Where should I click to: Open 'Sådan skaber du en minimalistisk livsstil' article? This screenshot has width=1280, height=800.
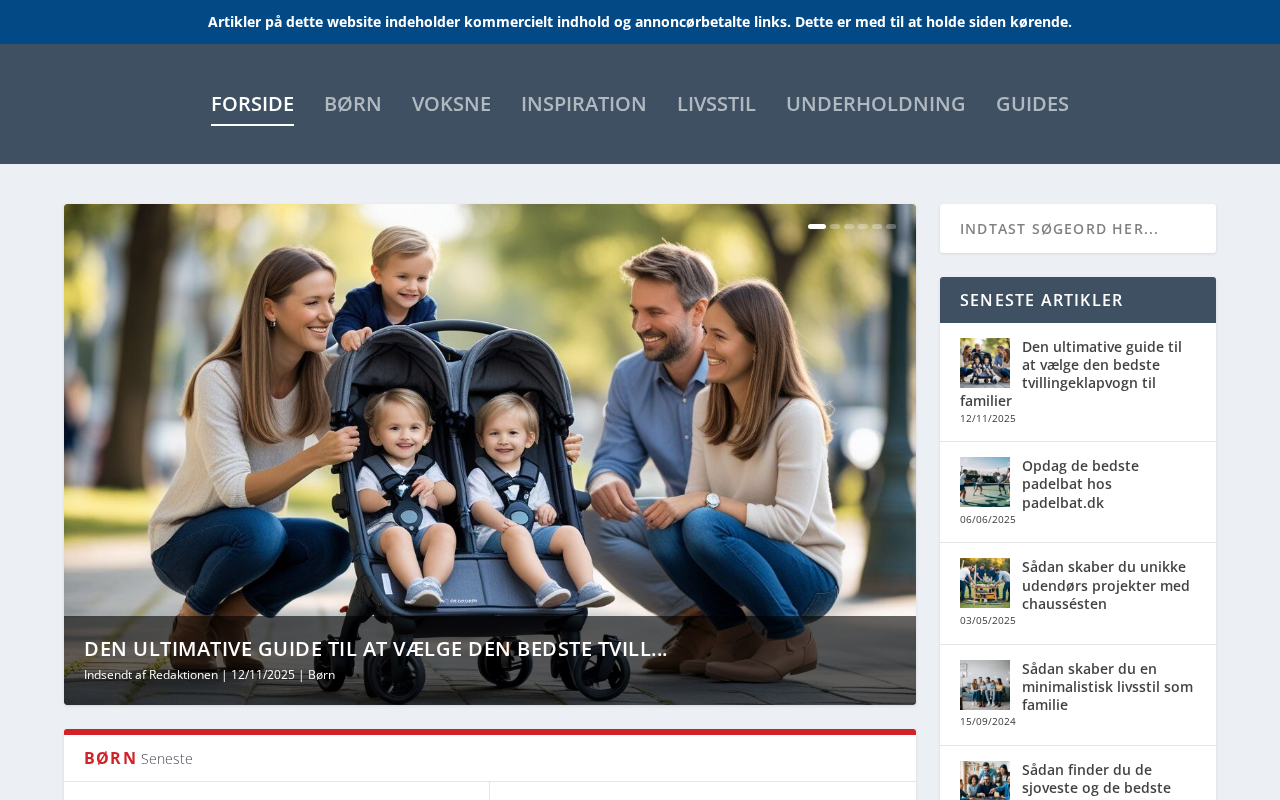(x=1107, y=687)
